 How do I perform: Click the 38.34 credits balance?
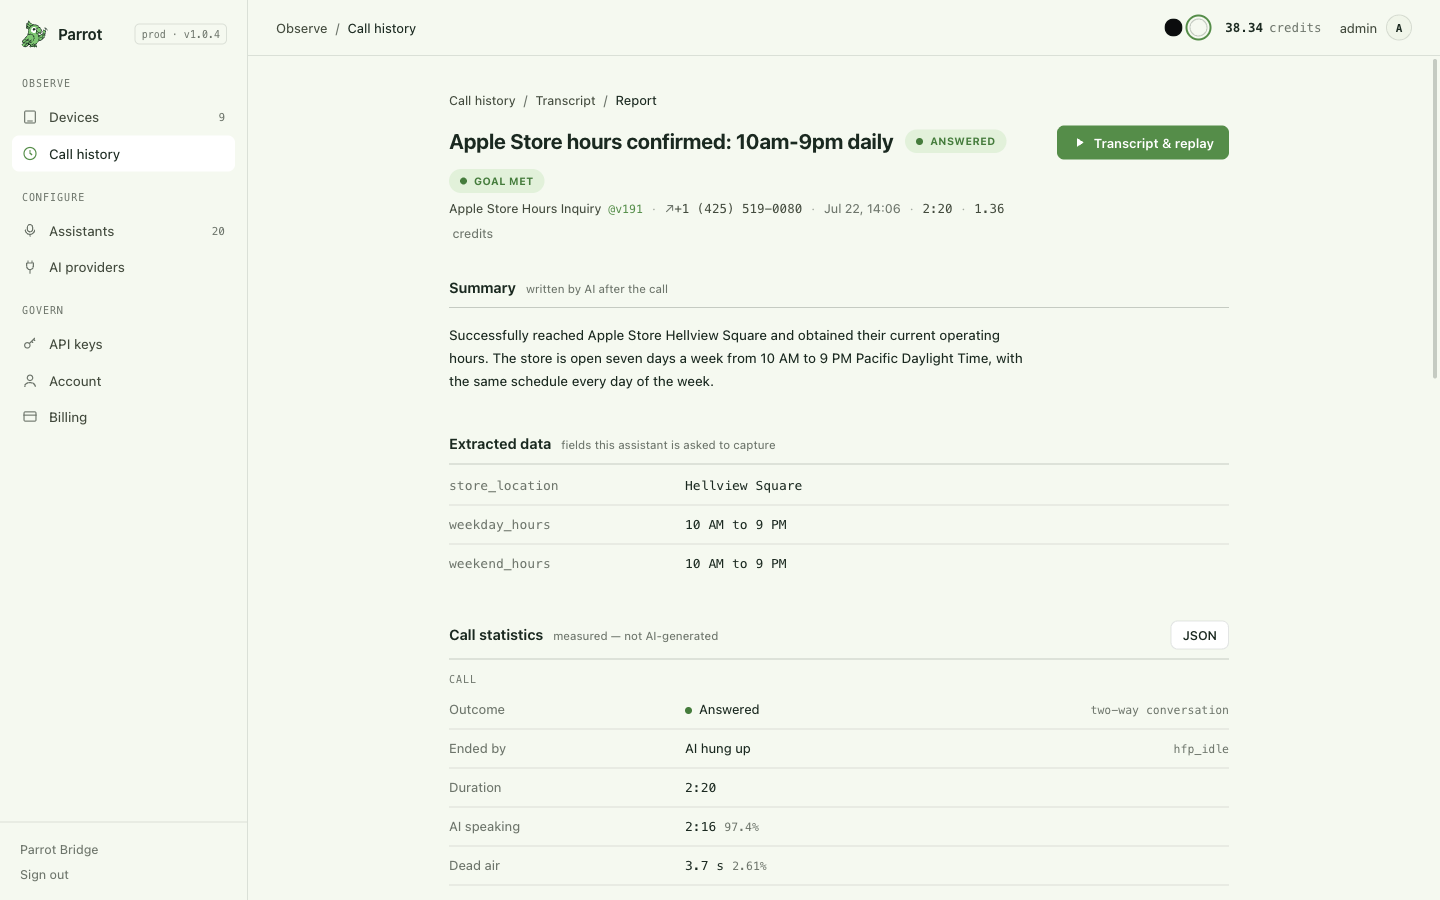[1273, 28]
